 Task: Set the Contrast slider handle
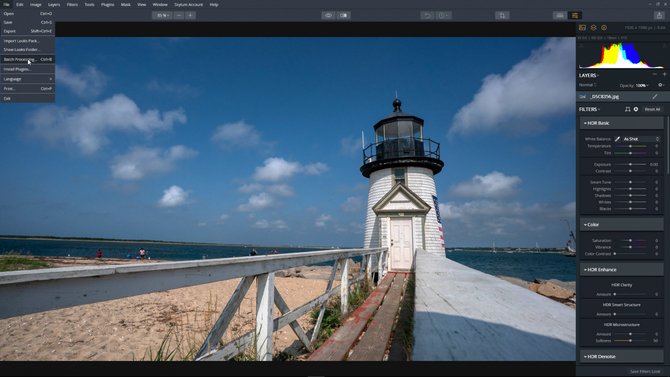(x=630, y=171)
